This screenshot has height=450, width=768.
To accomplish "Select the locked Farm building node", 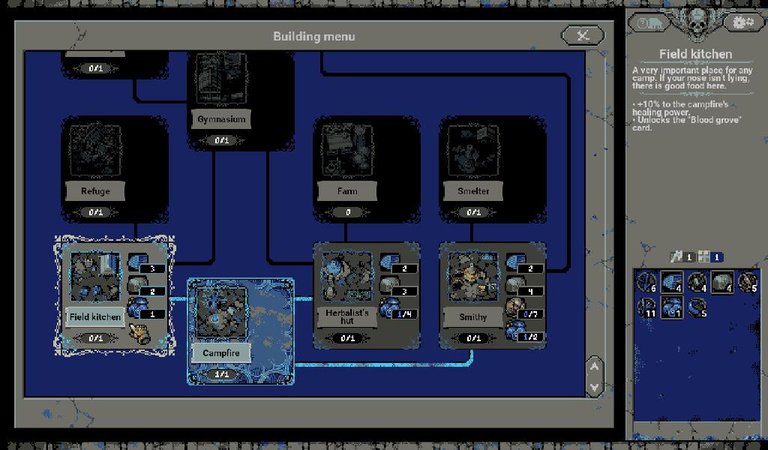I will pyautogui.click(x=349, y=165).
